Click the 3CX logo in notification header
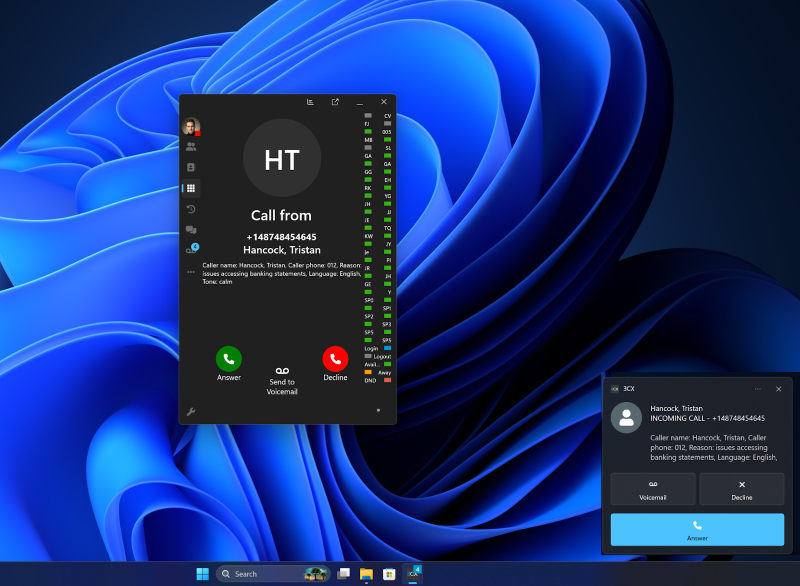The height and width of the screenshot is (586, 800). (615, 389)
